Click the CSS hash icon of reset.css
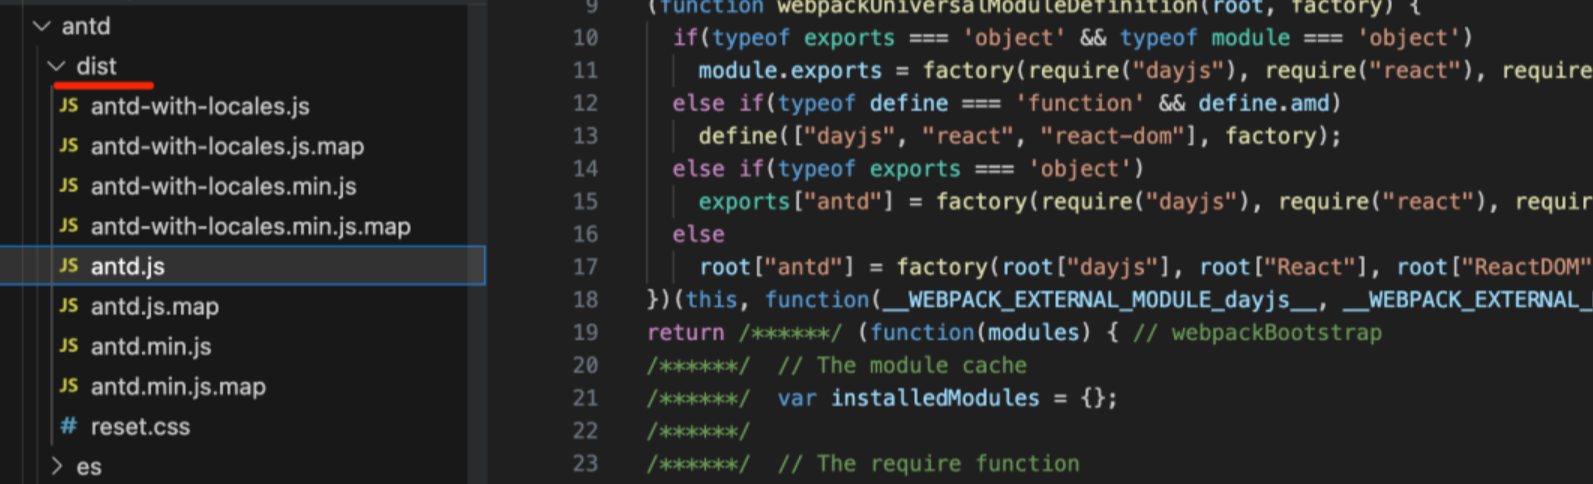The height and width of the screenshot is (484, 1593). click(x=68, y=426)
